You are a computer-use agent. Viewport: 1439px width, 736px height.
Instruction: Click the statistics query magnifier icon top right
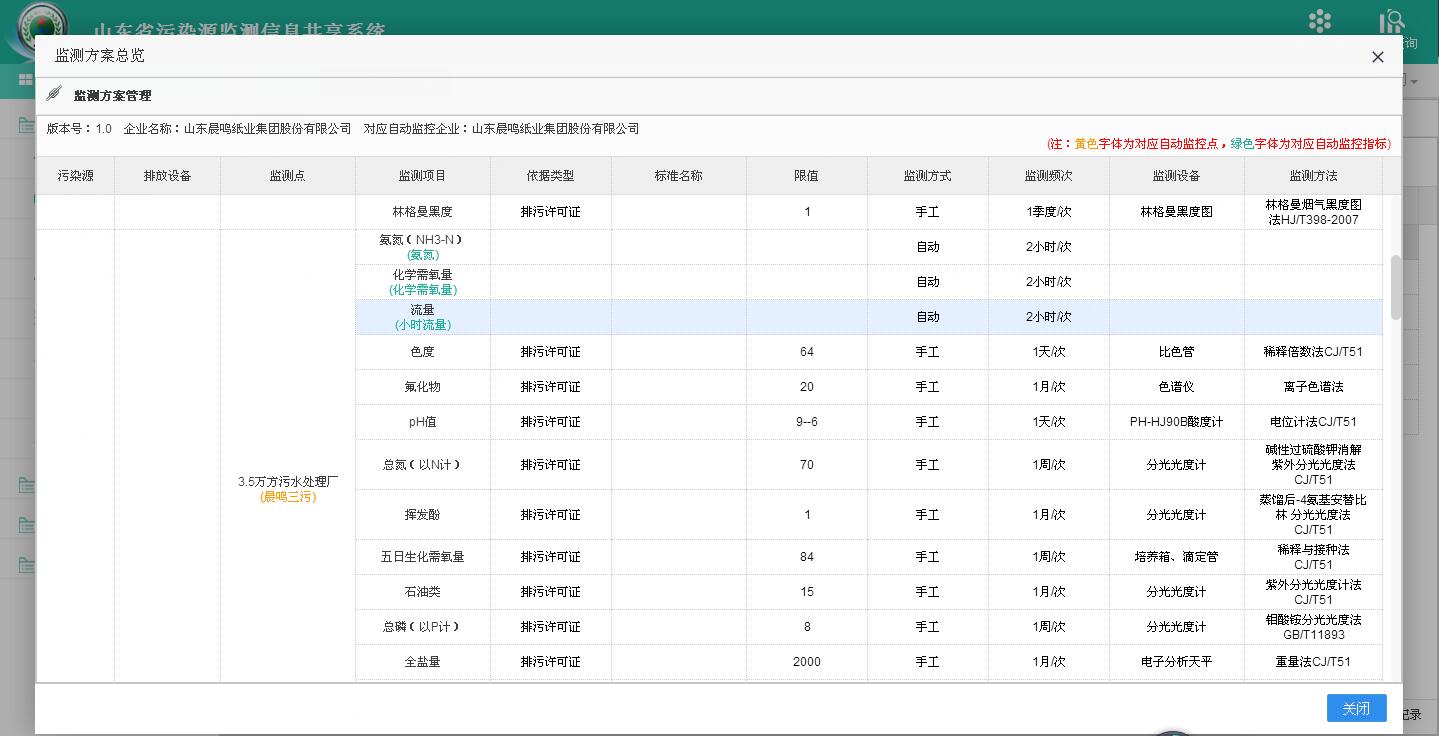click(1391, 20)
